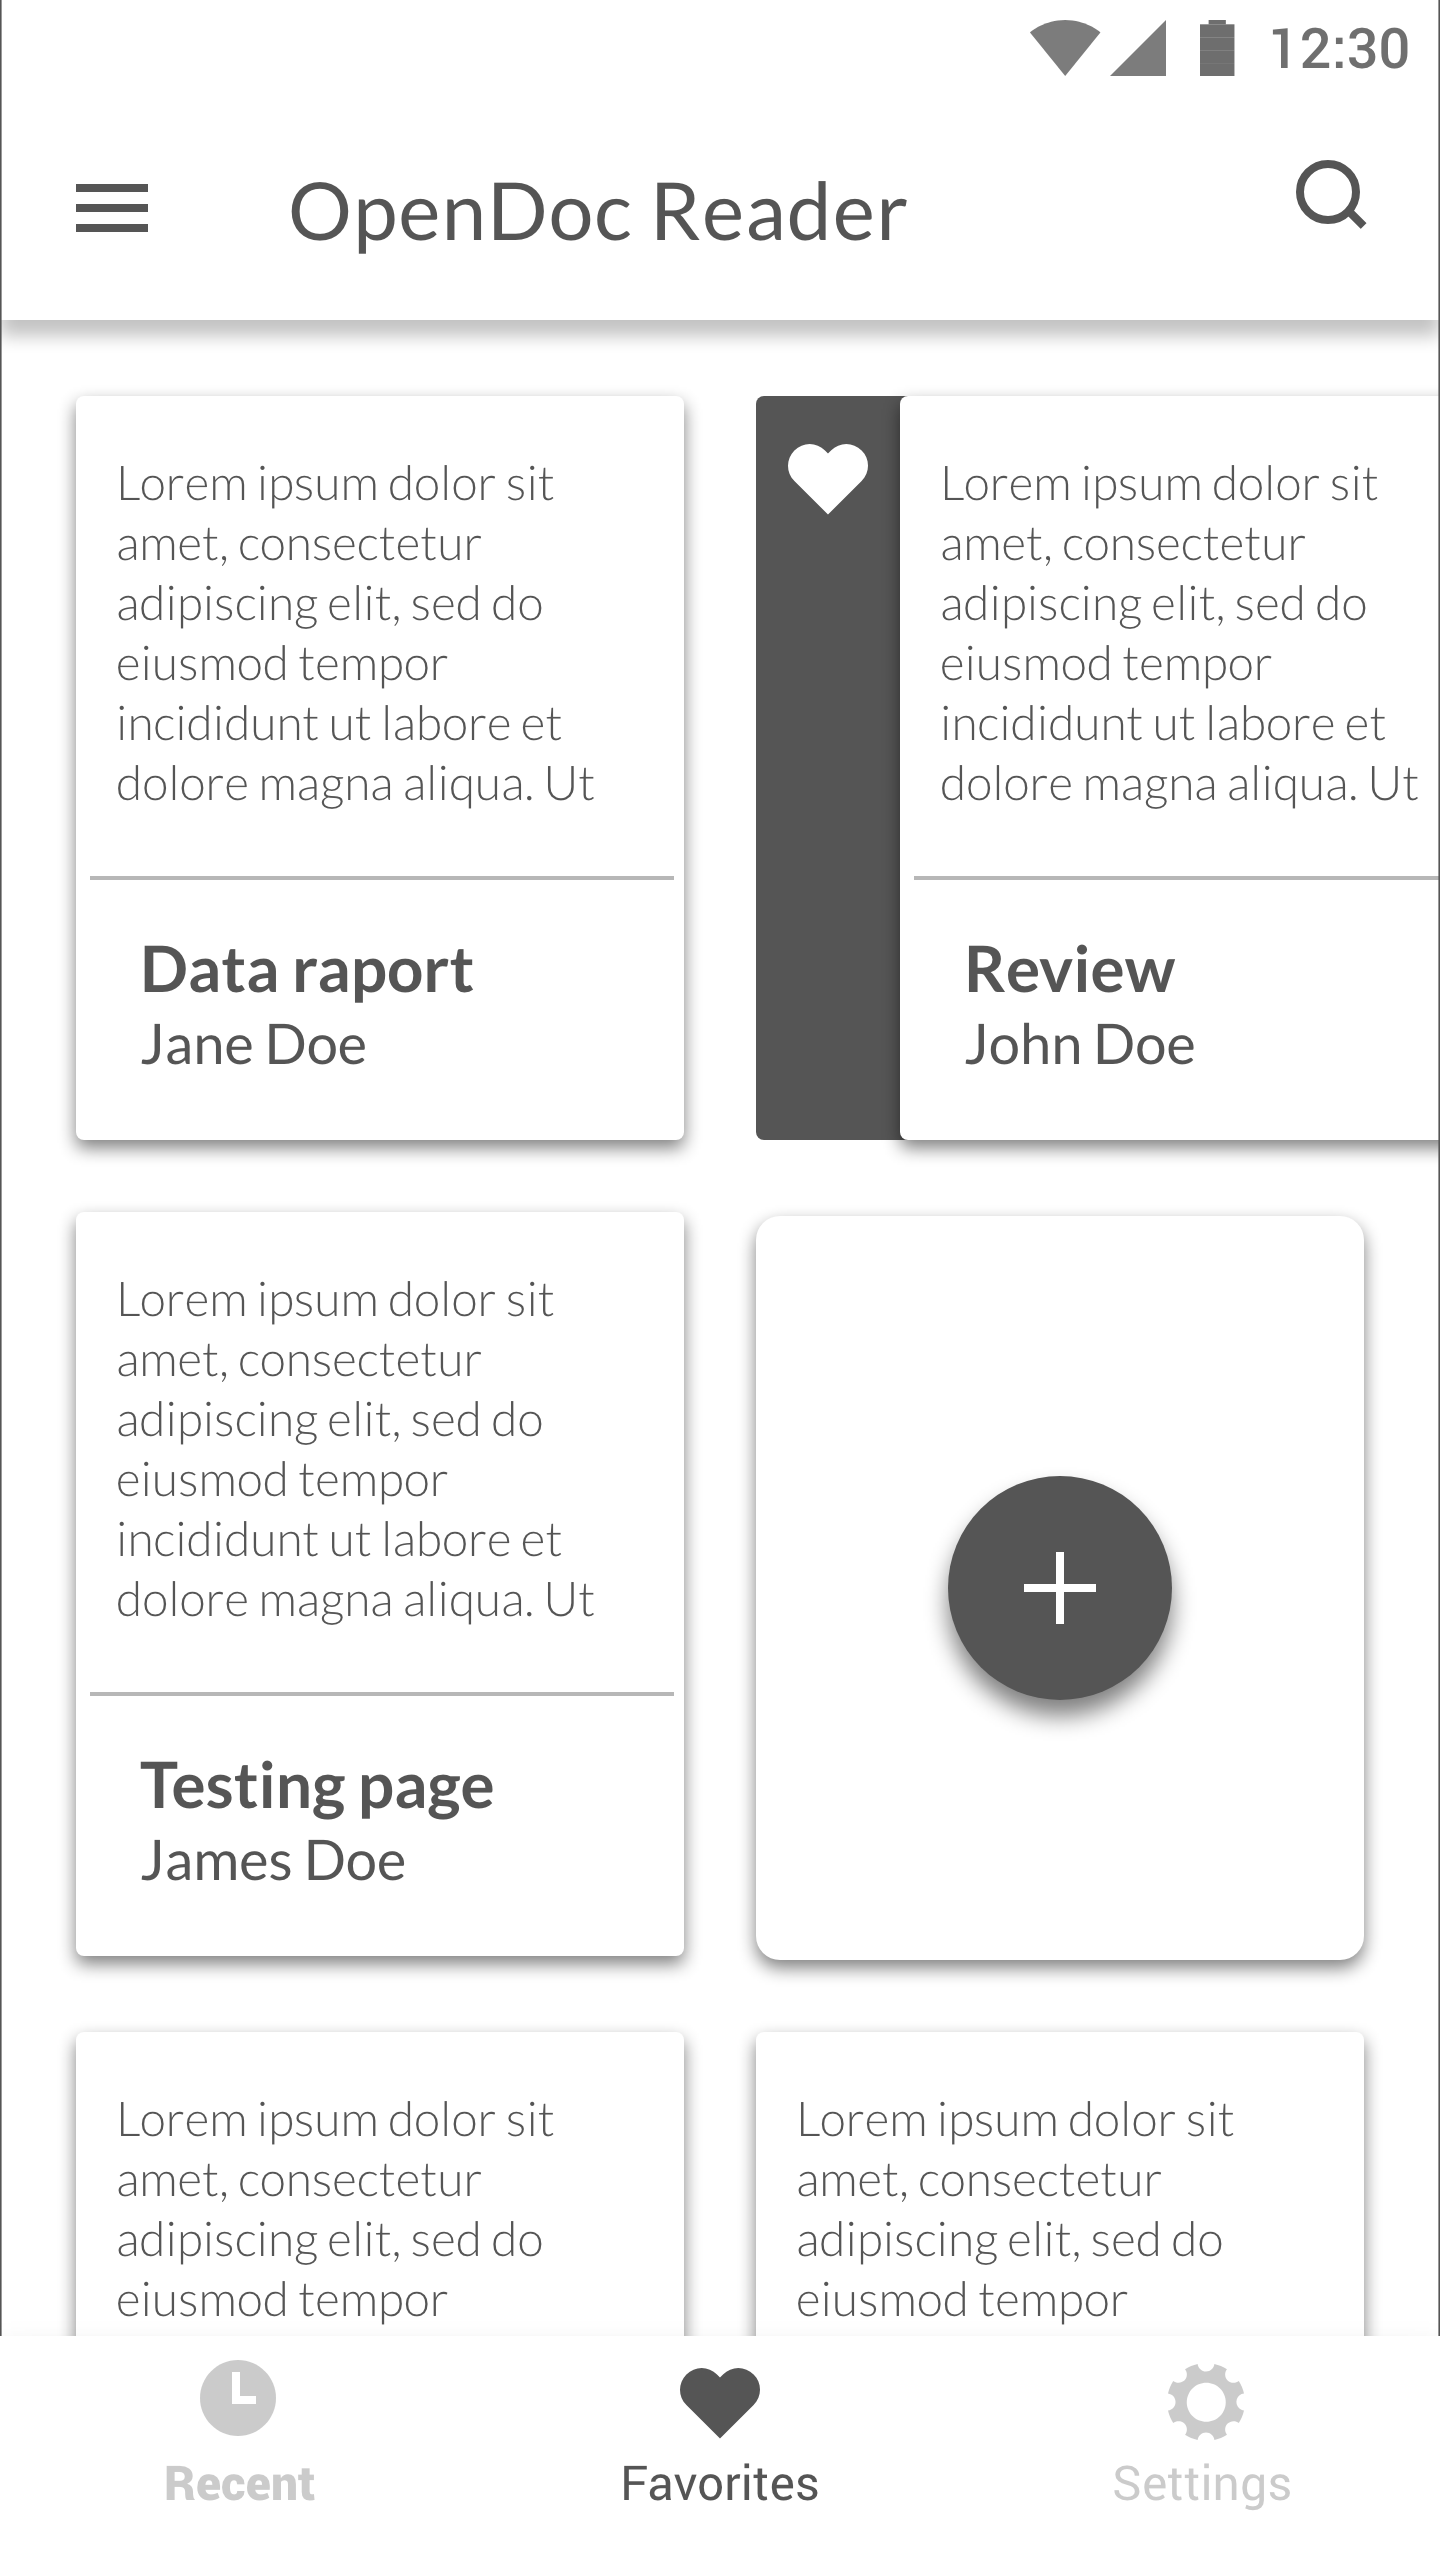This screenshot has height=2556, width=1440.
Task: Select author name James Doe
Action: pos(273,1862)
